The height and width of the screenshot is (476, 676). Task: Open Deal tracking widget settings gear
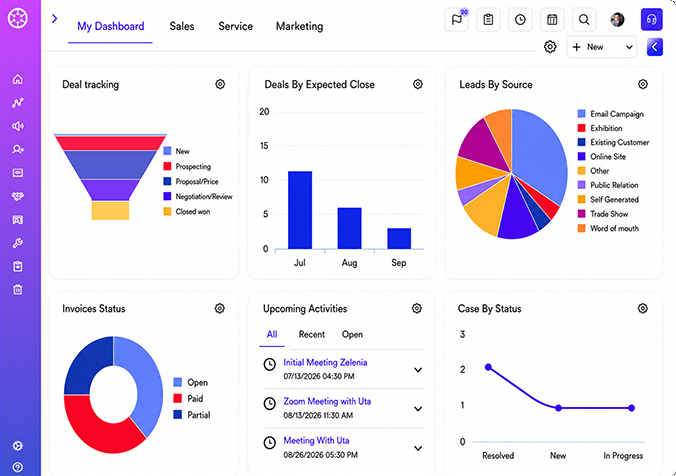pyautogui.click(x=220, y=84)
